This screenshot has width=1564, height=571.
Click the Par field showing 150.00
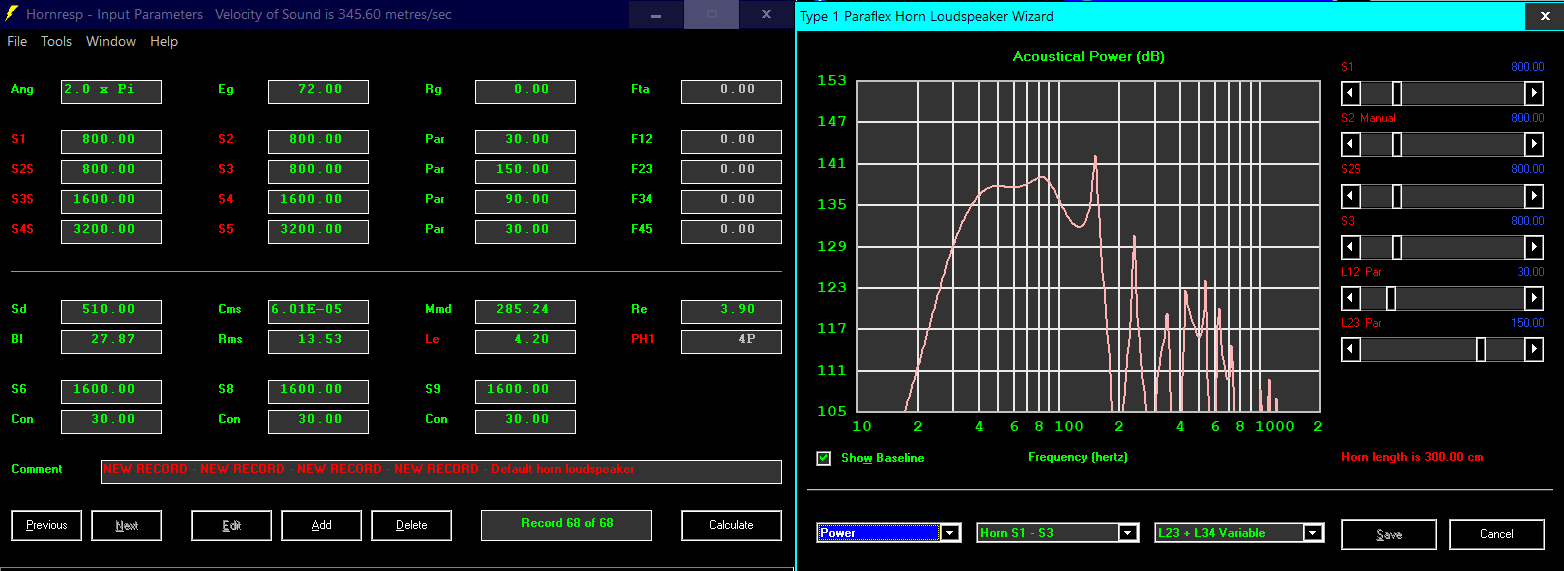(x=525, y=171)
